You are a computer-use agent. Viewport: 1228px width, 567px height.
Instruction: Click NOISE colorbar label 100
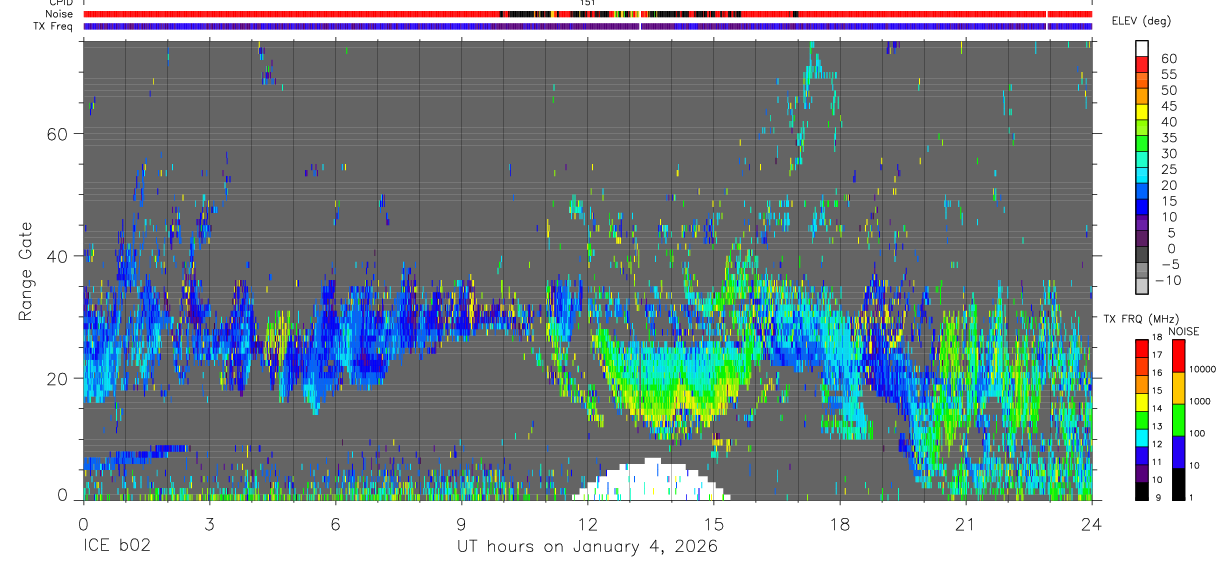(1197, 433)
